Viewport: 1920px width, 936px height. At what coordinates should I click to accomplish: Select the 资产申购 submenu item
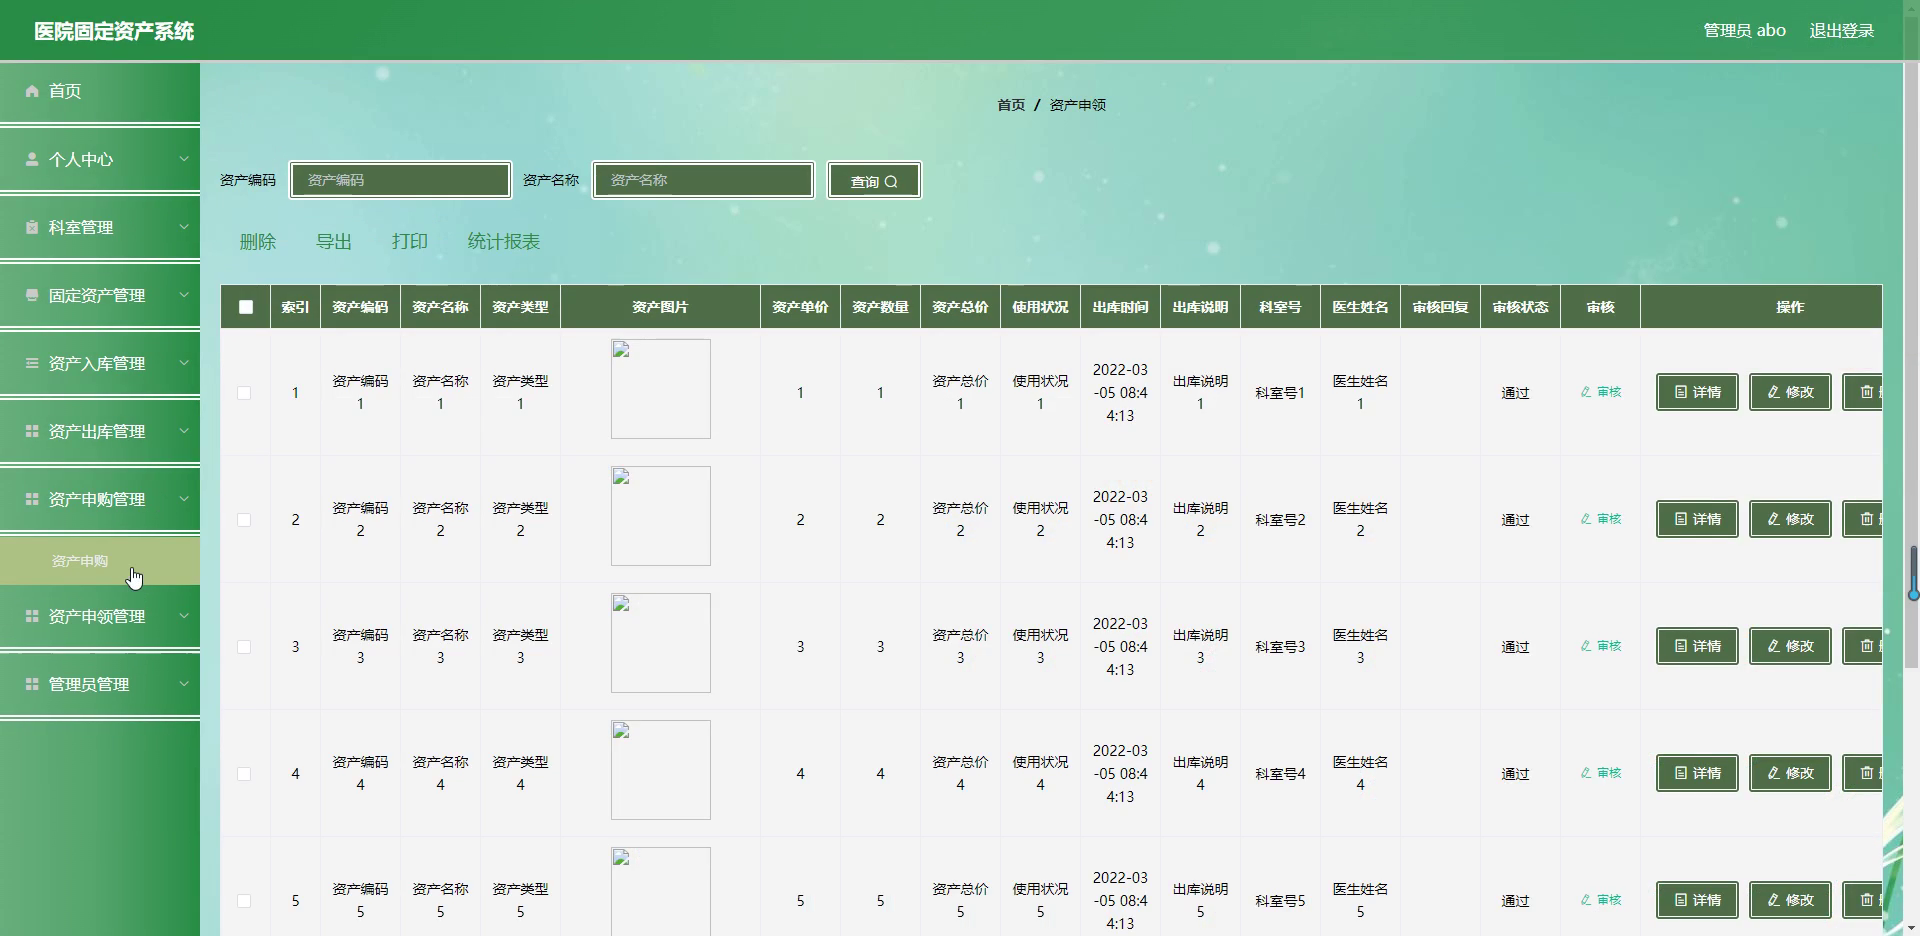(100, 561)
